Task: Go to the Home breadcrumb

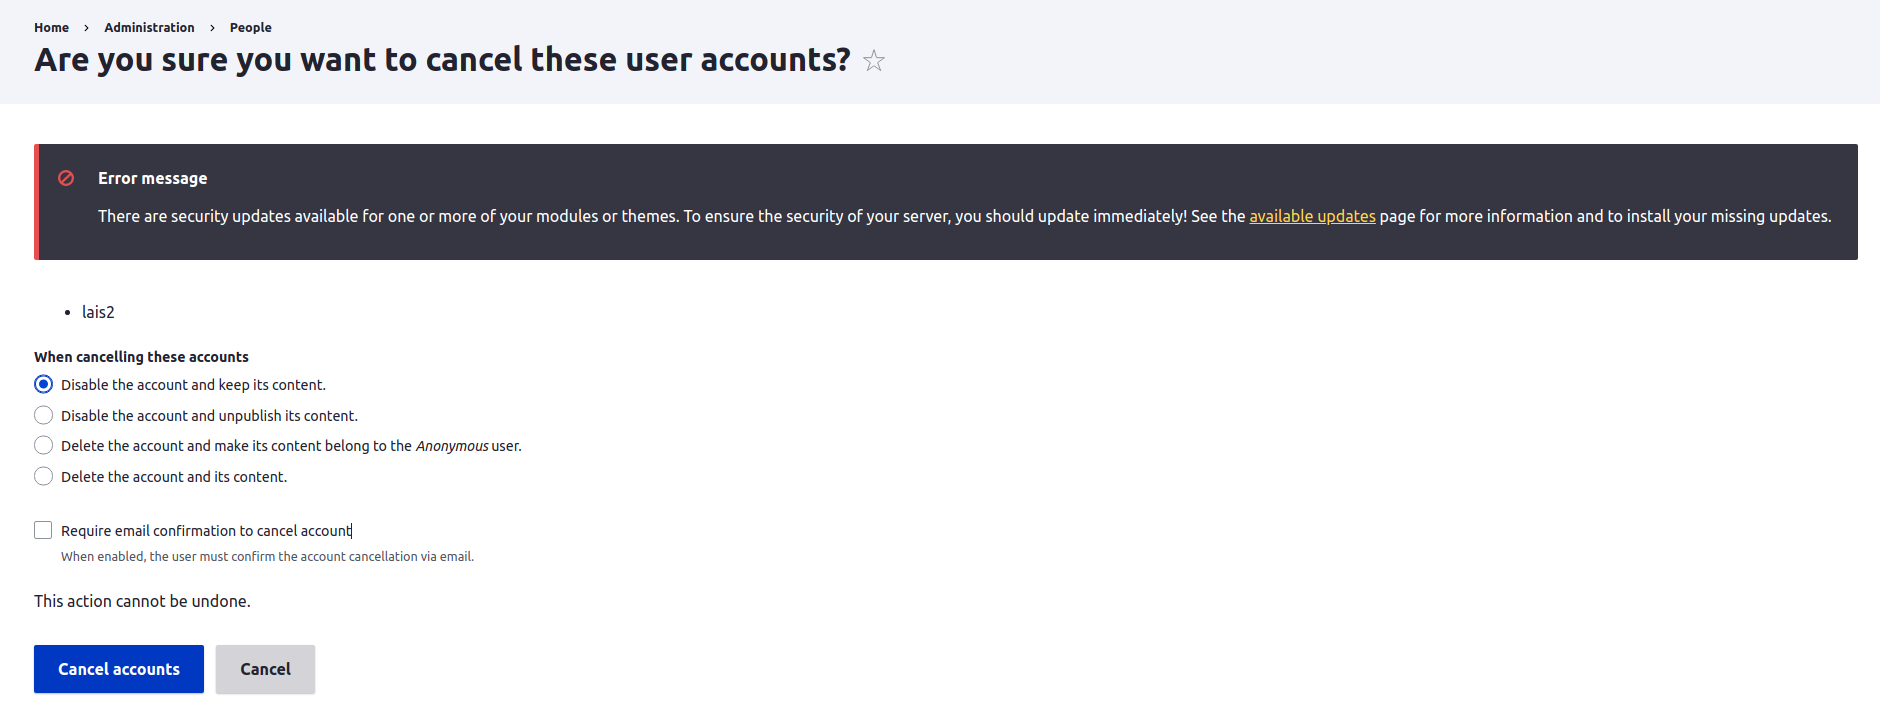Action: pyautogui.click(x=51, y=28)
